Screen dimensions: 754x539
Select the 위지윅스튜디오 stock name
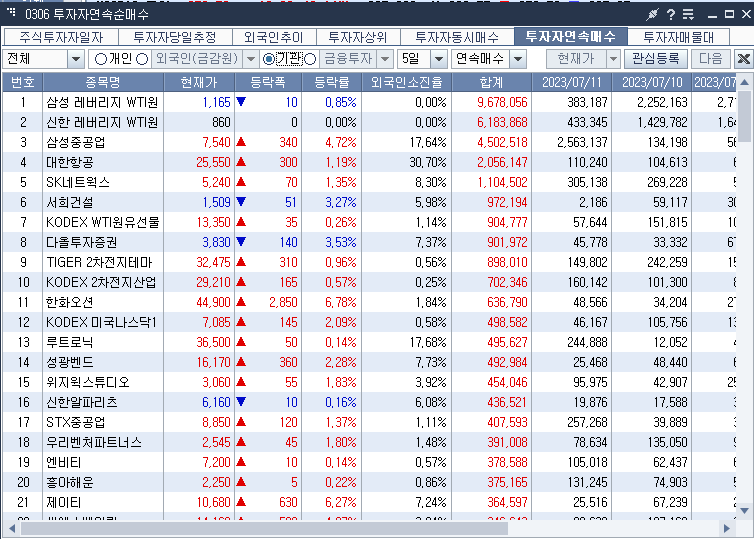pos(88,382)
